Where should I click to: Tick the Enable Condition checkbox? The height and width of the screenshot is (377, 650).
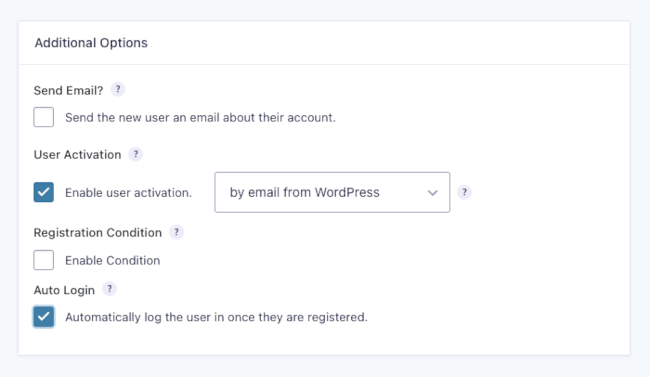(x=44, y=260)
